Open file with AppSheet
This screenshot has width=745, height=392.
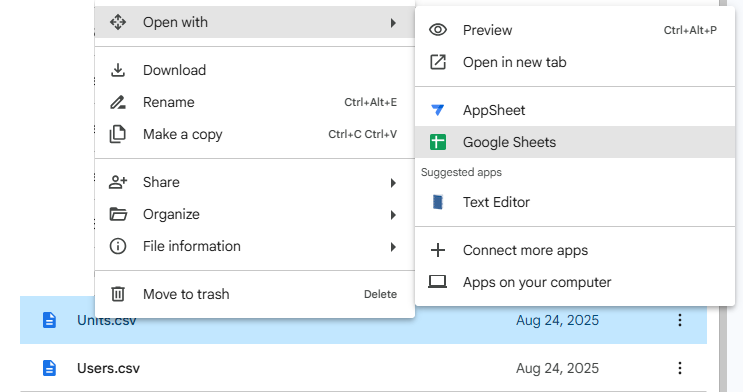pos(575,110)
